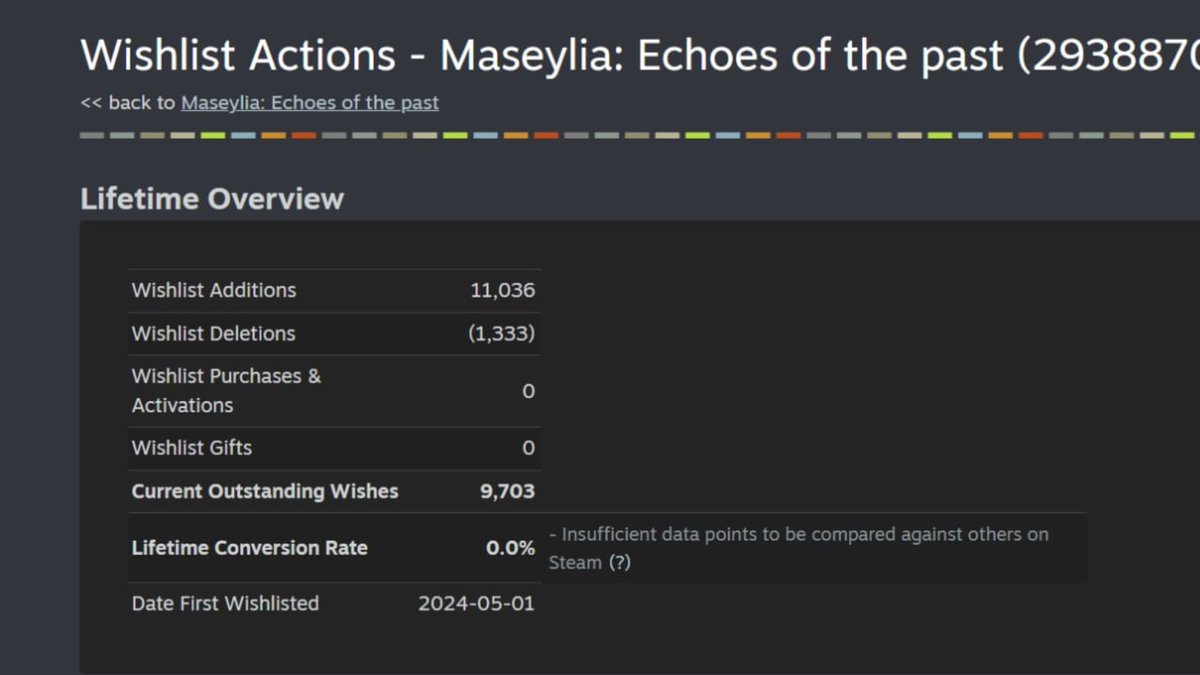Open the Maseylia: Echoes of the past link
Image resolution: width=1200 pixels, height=675 pixels.
pos(309,103)
